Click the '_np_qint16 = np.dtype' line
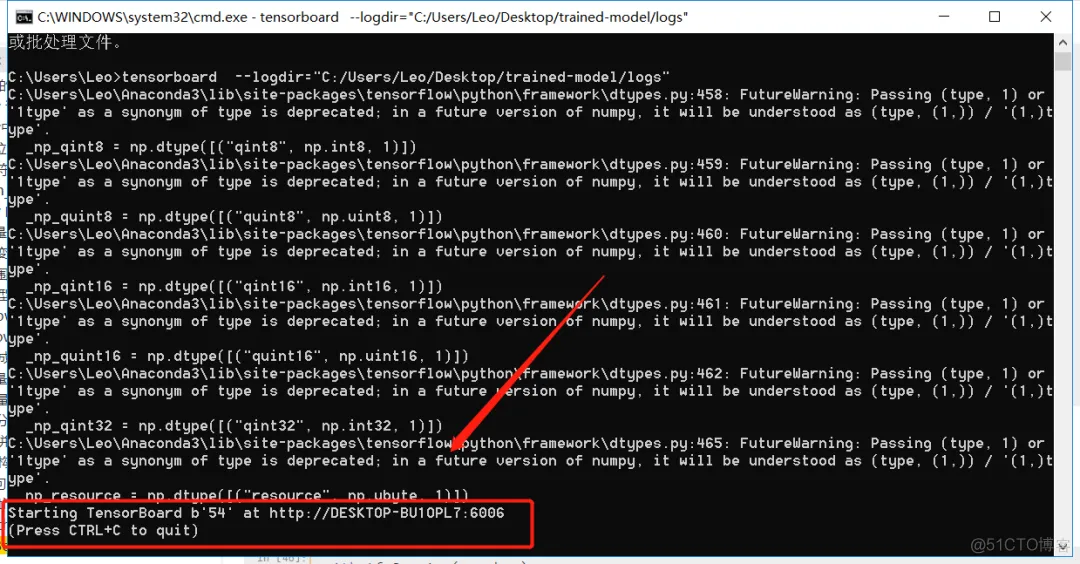The image size is (1080, 564). coord(234,286)
